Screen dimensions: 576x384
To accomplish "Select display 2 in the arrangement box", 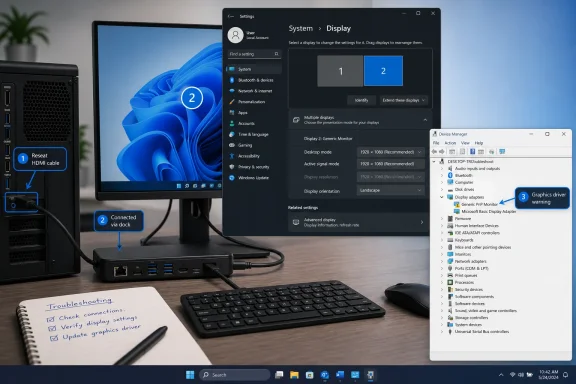I will click(383, 71).
